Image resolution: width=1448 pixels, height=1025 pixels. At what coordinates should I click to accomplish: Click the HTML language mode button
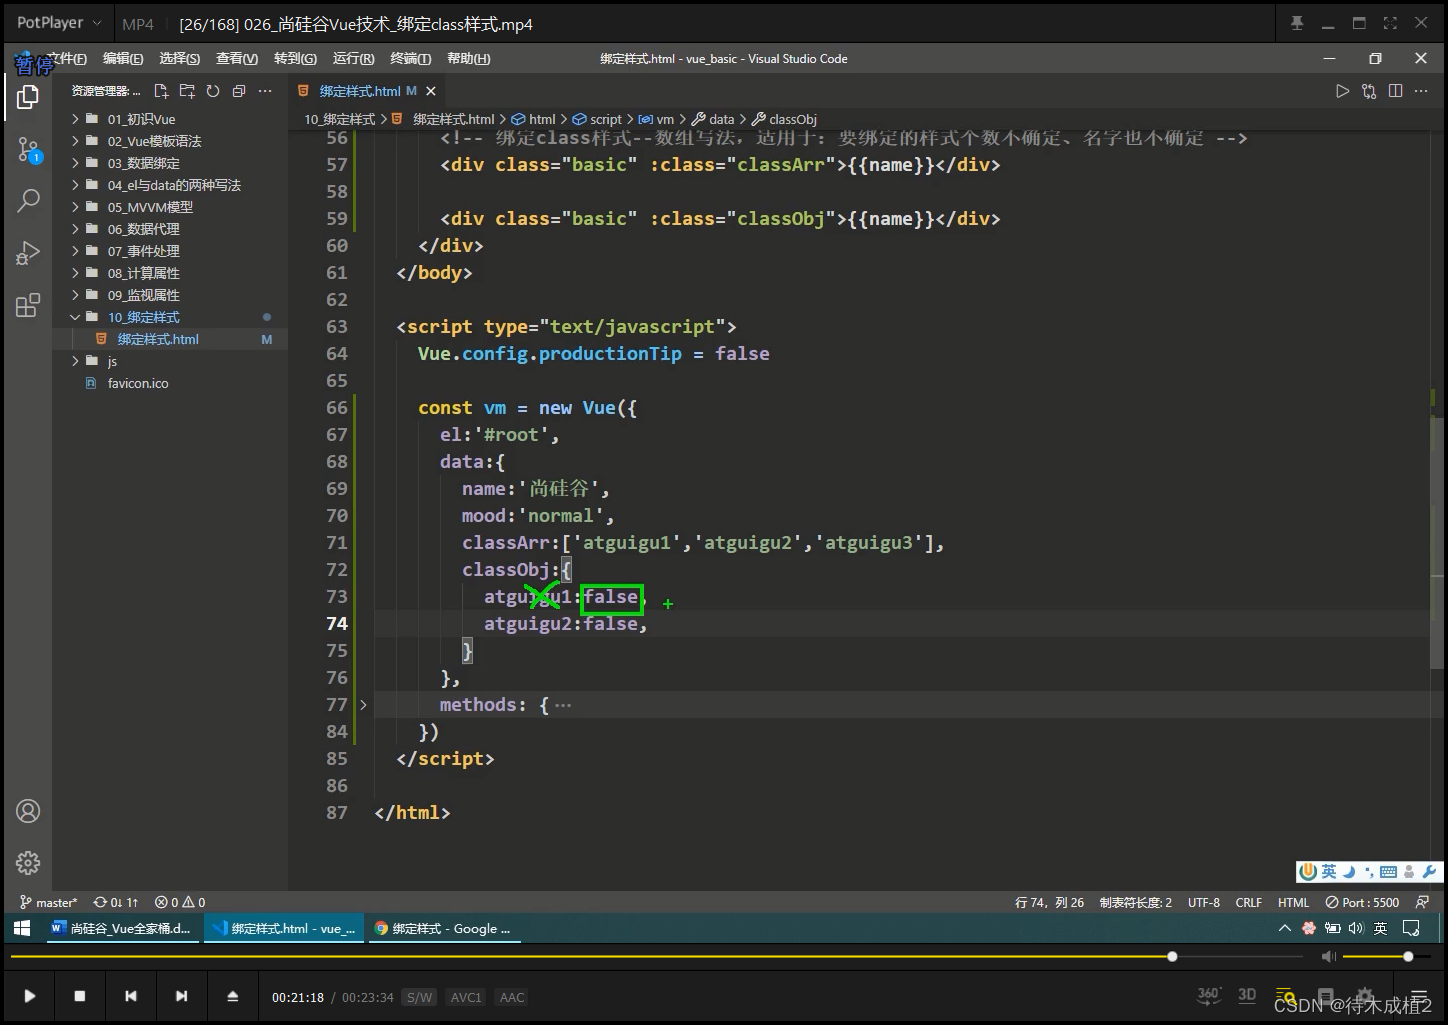pos(1293,902)
